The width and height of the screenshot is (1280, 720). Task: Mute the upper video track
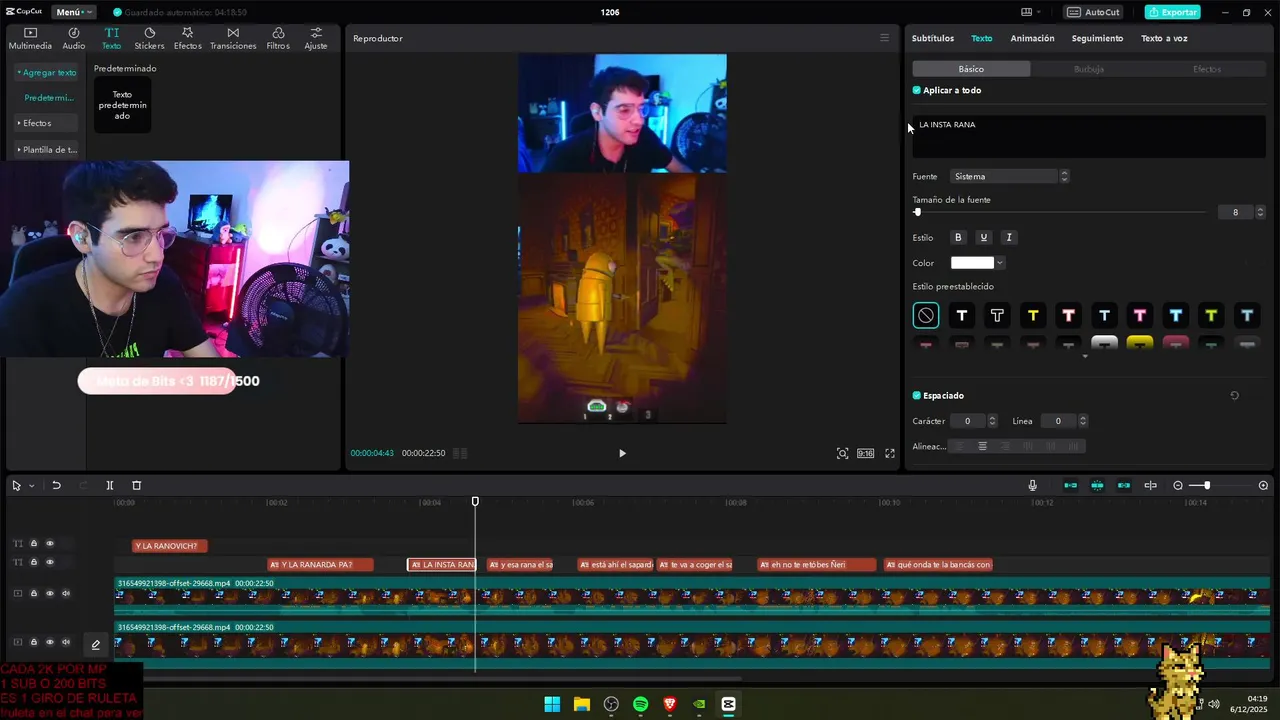[x=66, y=593]
